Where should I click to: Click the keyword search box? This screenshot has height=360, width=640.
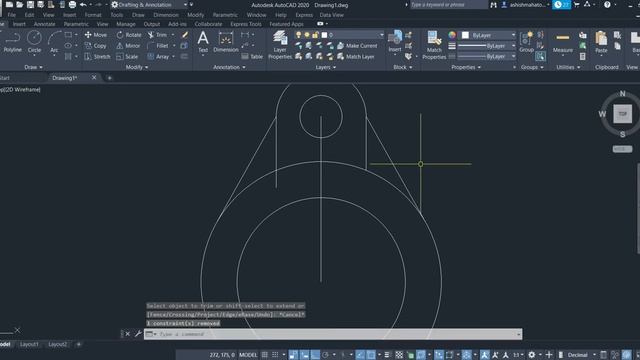pos(448,5)
